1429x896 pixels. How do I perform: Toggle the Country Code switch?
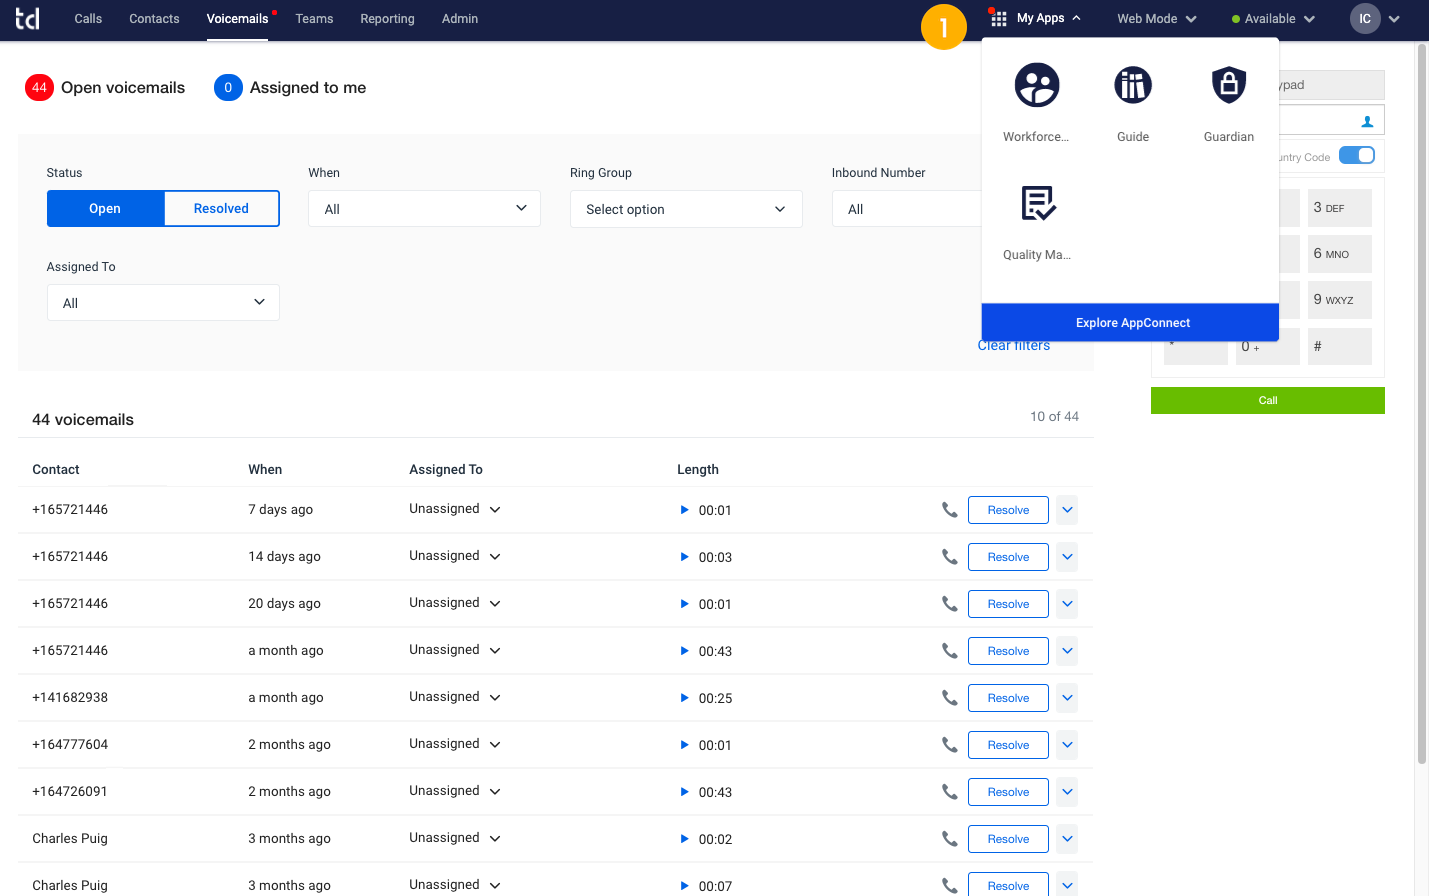click(1357, 155)
